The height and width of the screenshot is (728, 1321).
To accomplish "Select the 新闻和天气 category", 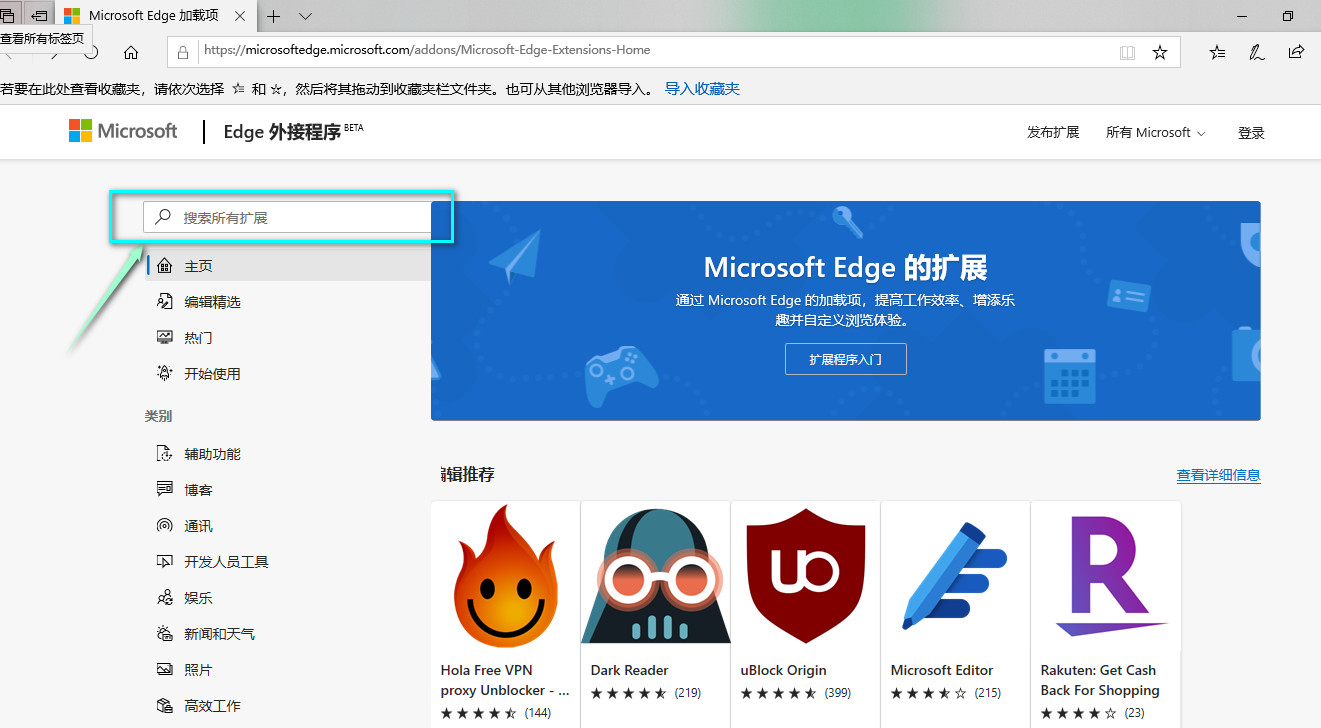I will pyautogui.click(x=219, y=634).
